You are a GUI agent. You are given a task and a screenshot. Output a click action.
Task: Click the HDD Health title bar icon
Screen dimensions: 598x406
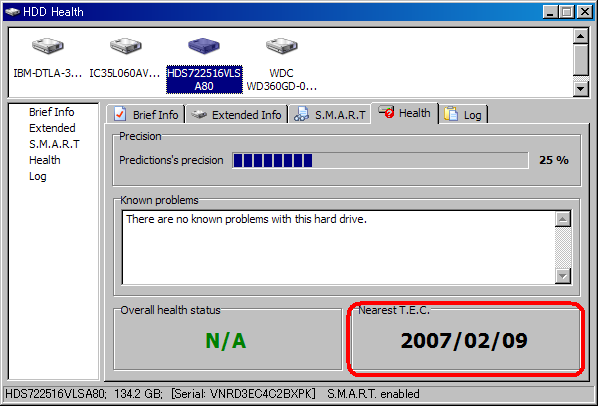[x=12, y=12]
